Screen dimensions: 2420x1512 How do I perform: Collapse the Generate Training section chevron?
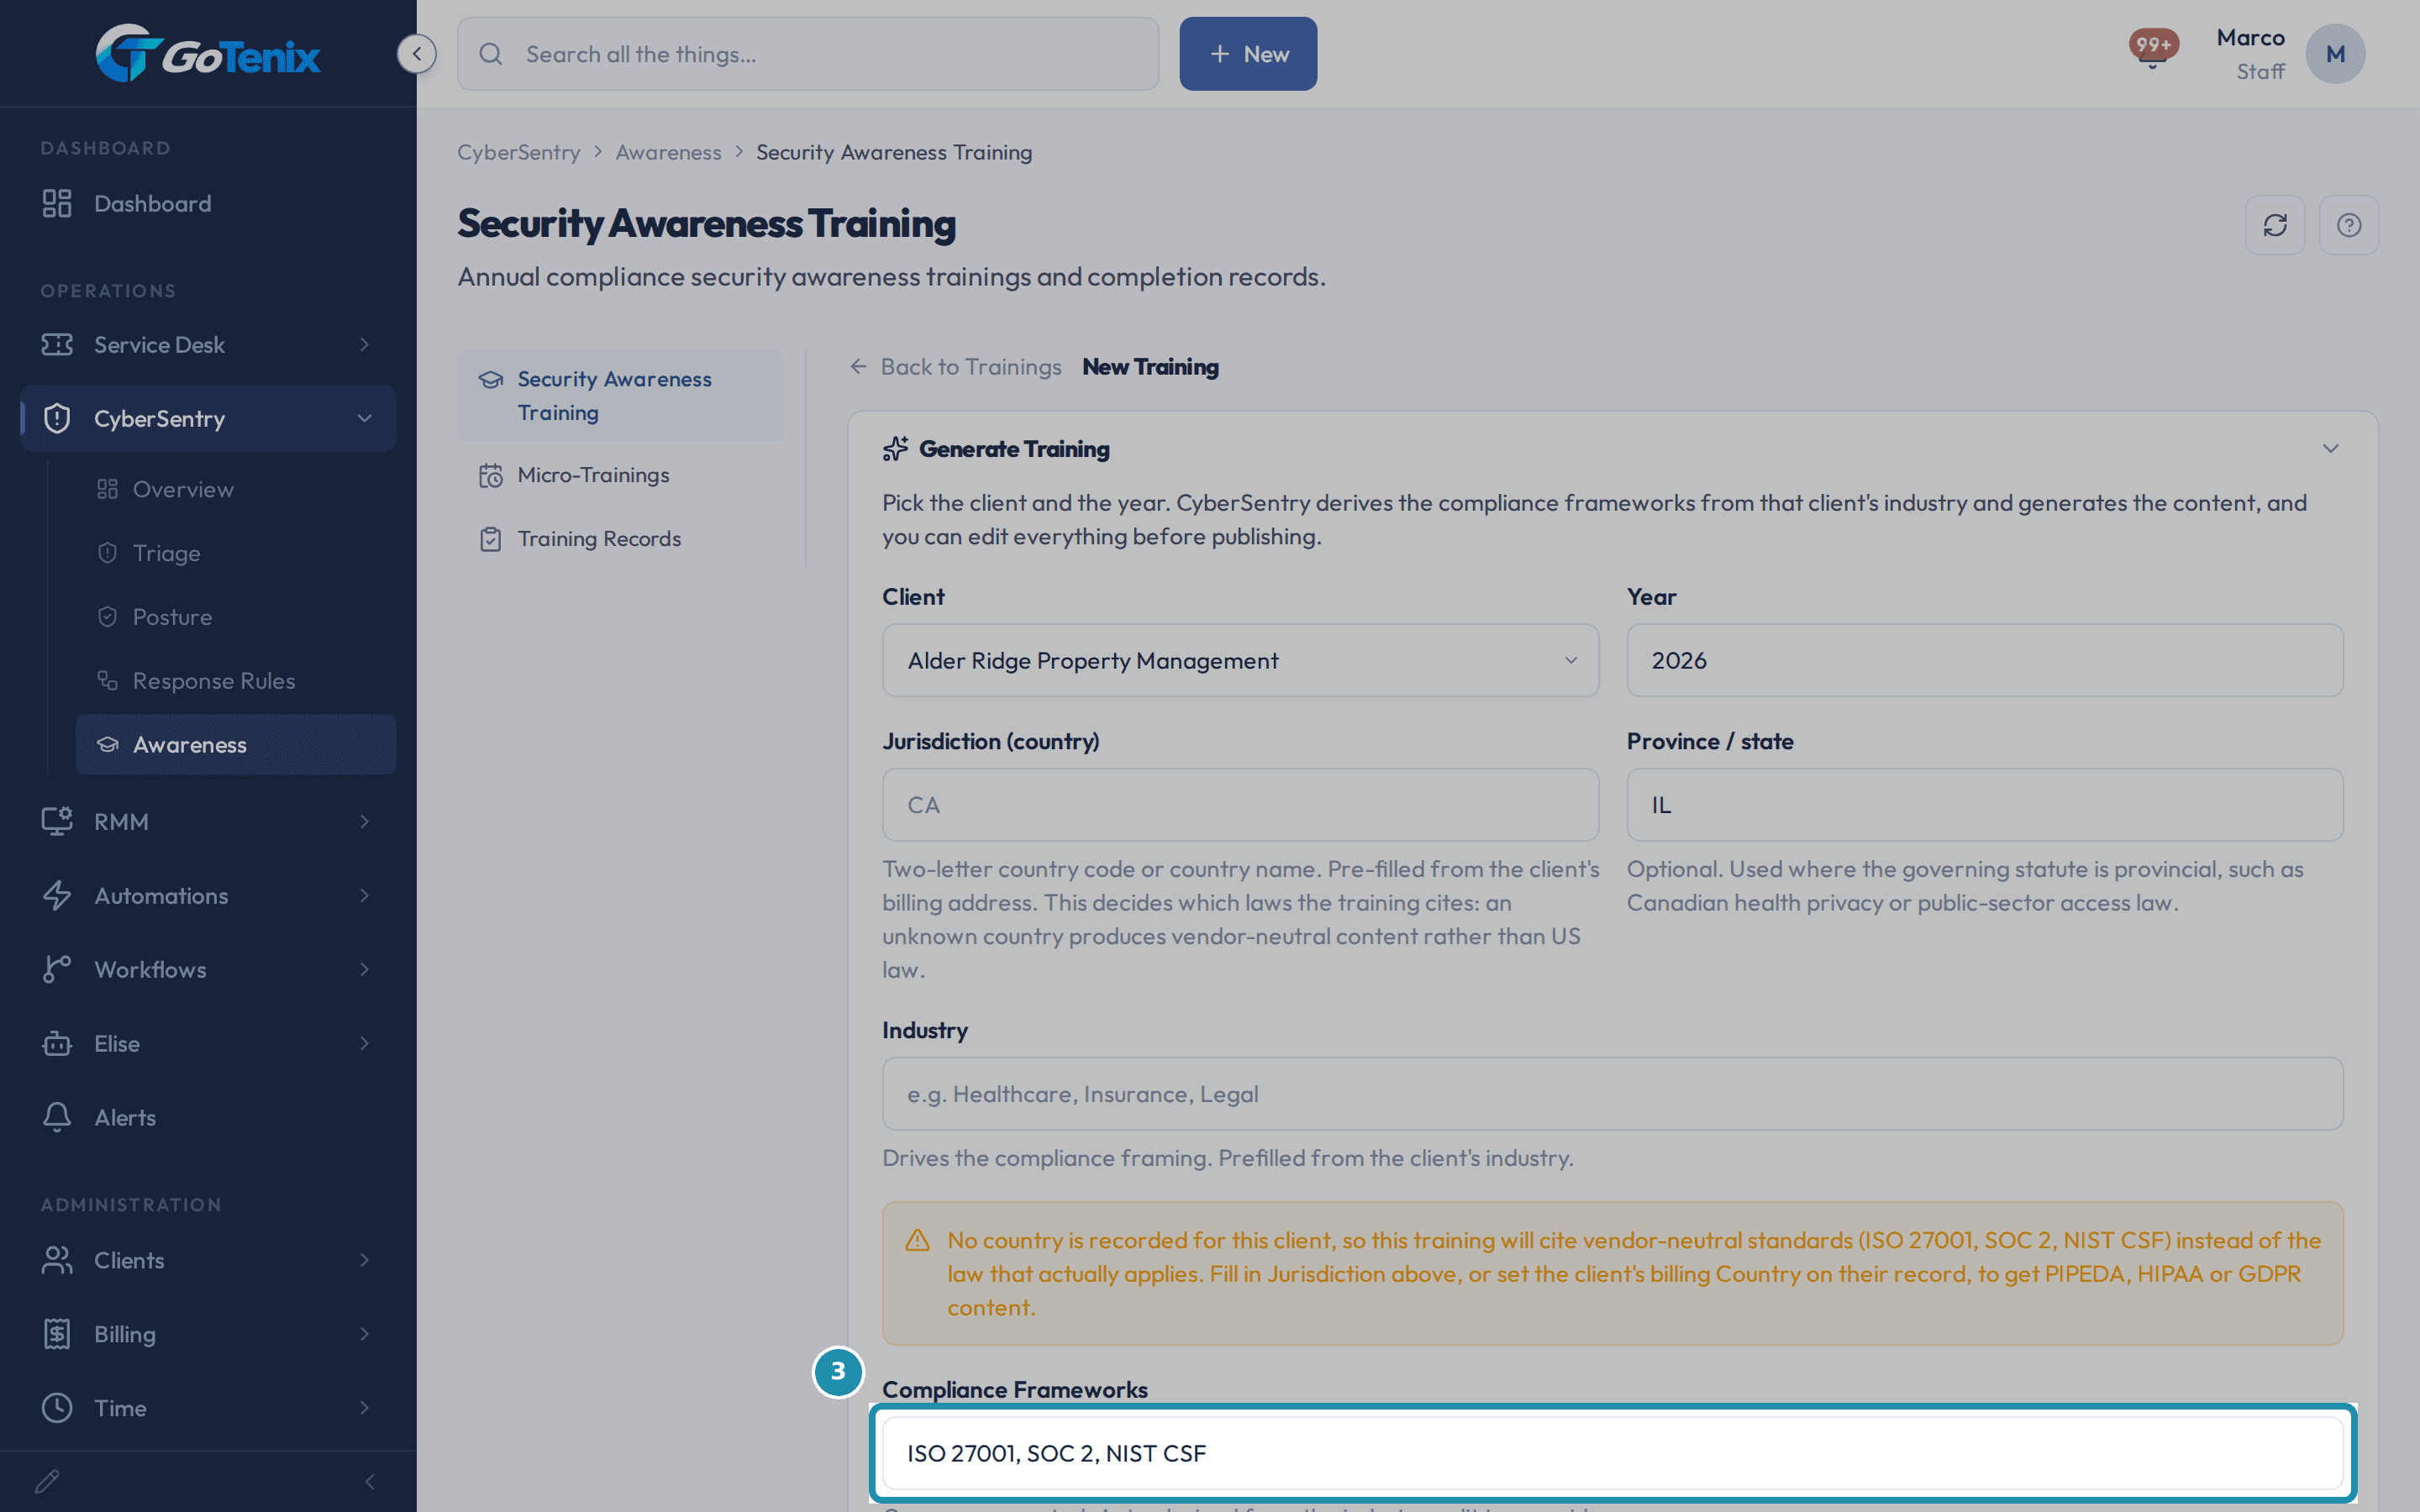coord(2330,449)
